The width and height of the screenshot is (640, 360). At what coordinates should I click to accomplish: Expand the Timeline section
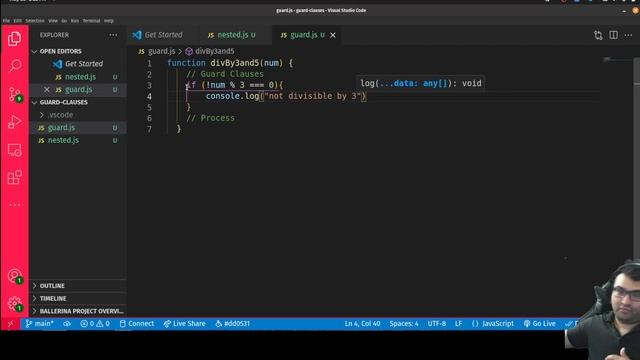(x=53, y=298)
